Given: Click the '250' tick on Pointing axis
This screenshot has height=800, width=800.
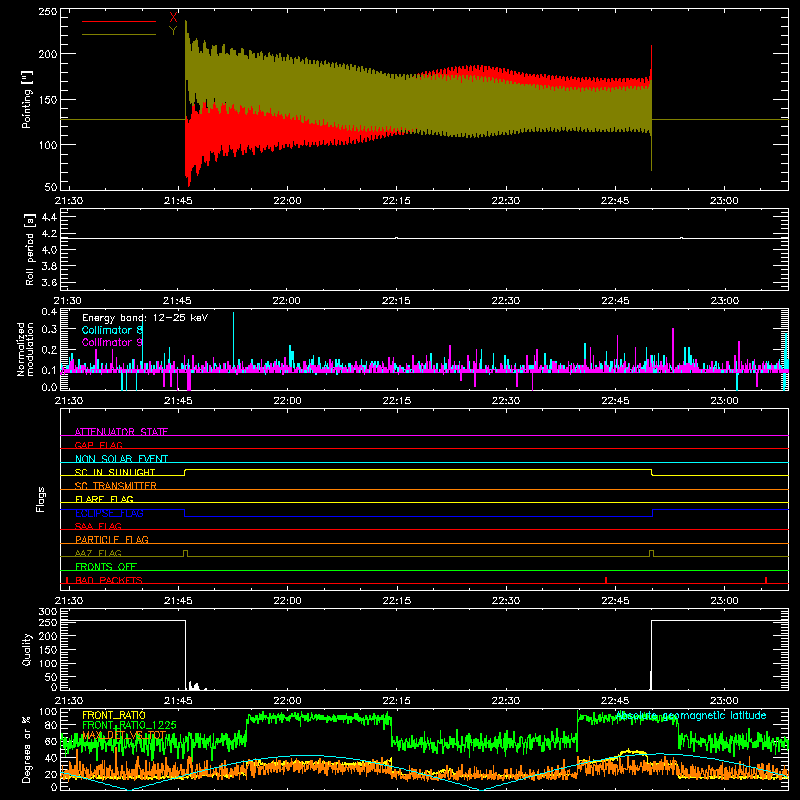Looking at the screenshot, I should click(47, 12).
